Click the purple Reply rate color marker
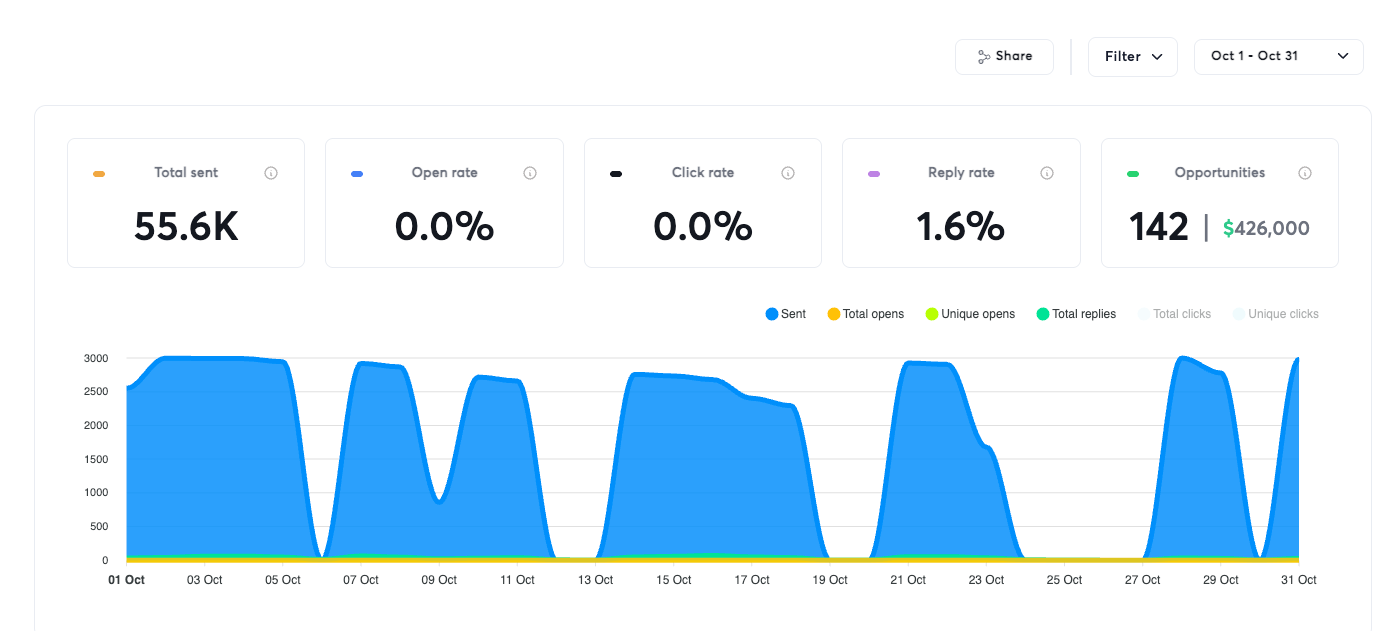The width and height of the screenshot is (1377, 631). point(874,174)
